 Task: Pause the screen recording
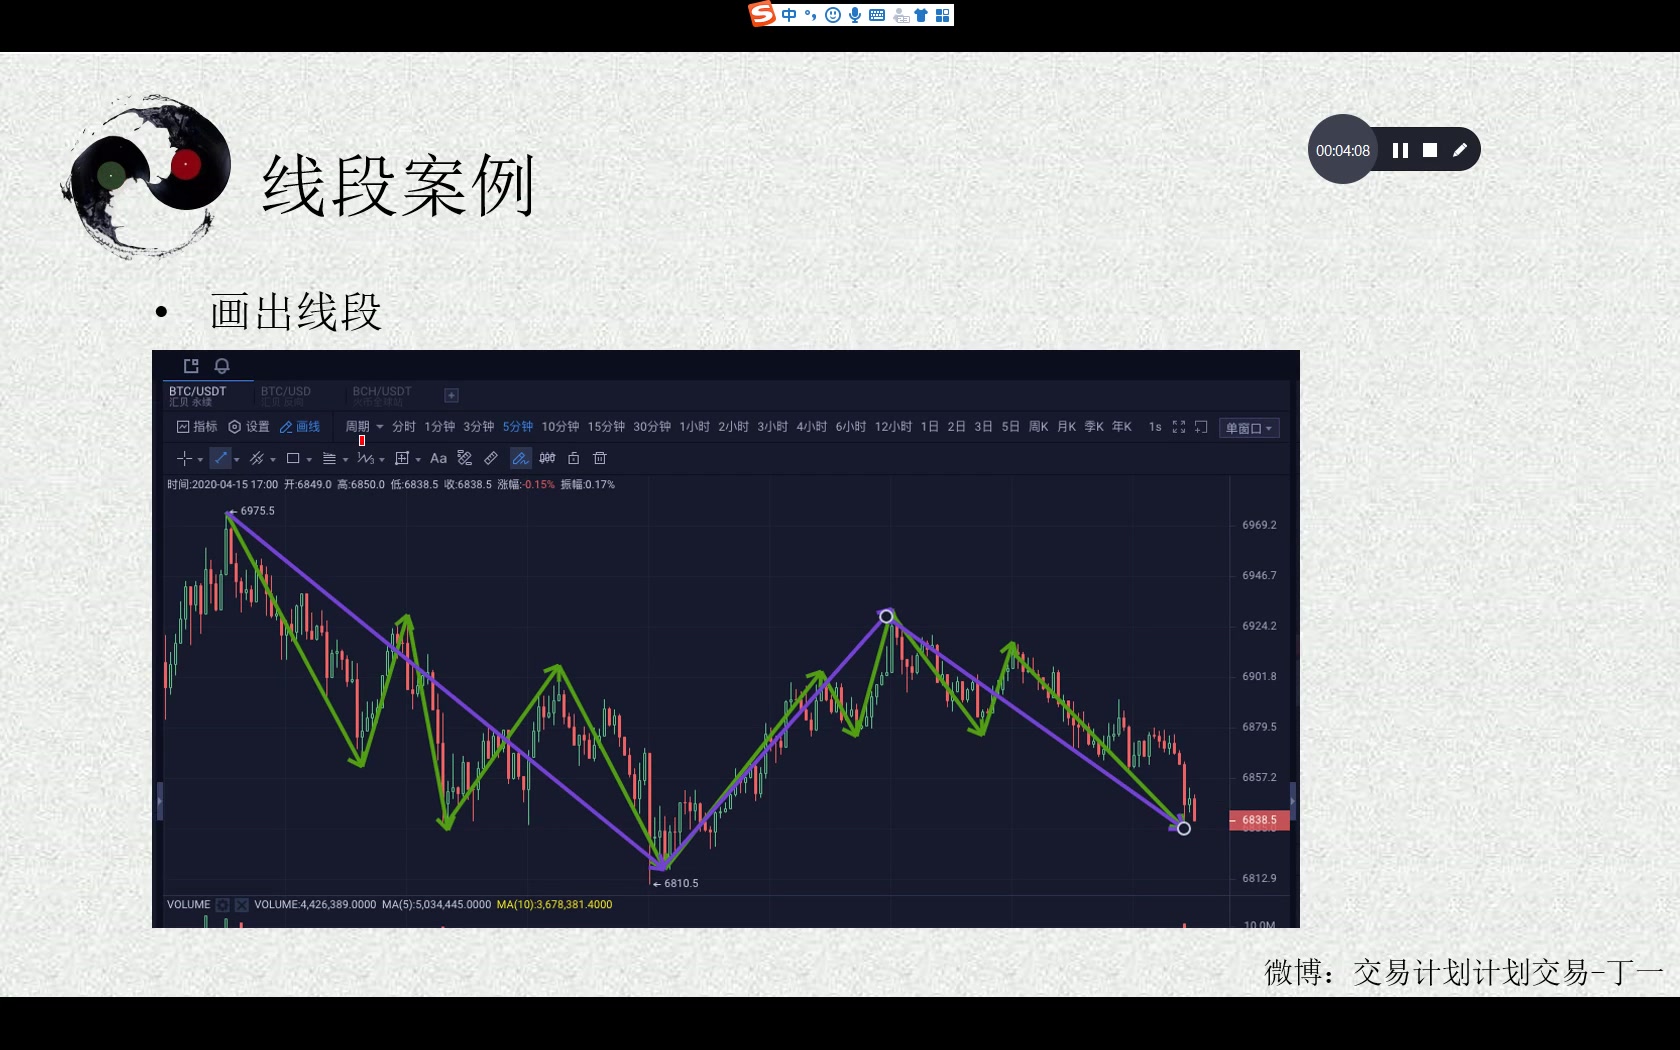point(1400,150)
